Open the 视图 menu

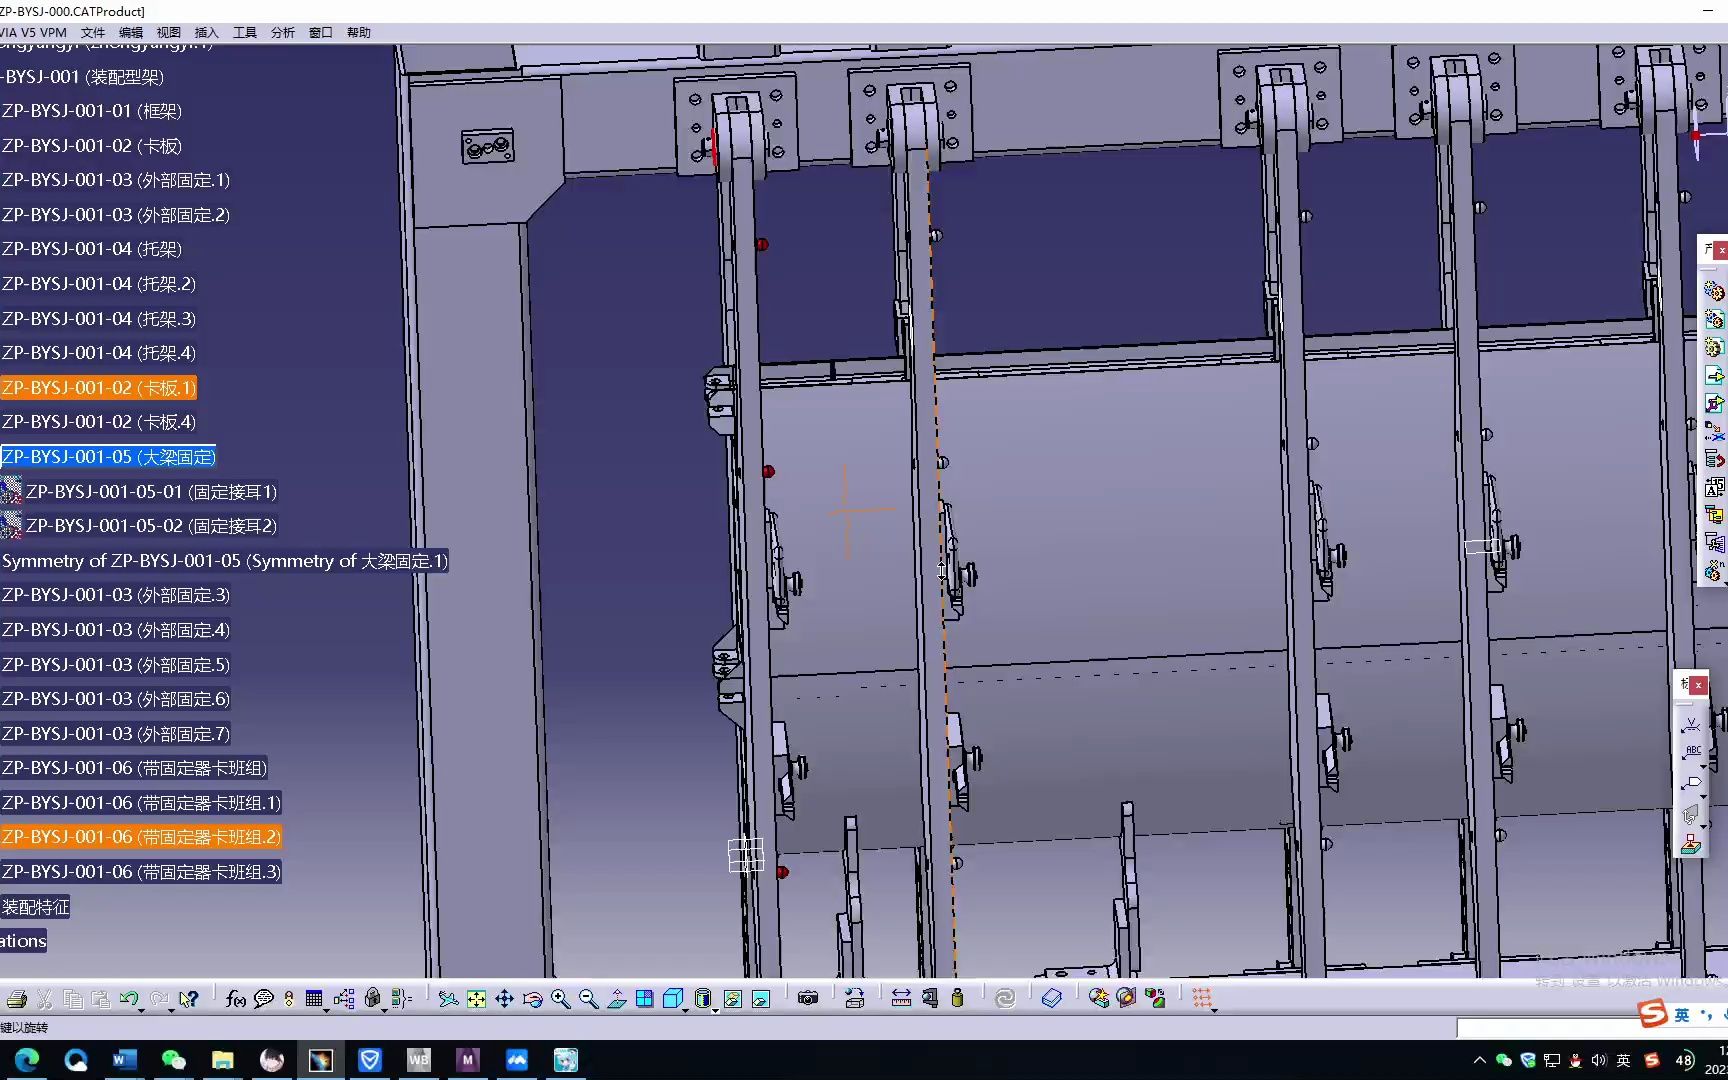pos(169,32)
